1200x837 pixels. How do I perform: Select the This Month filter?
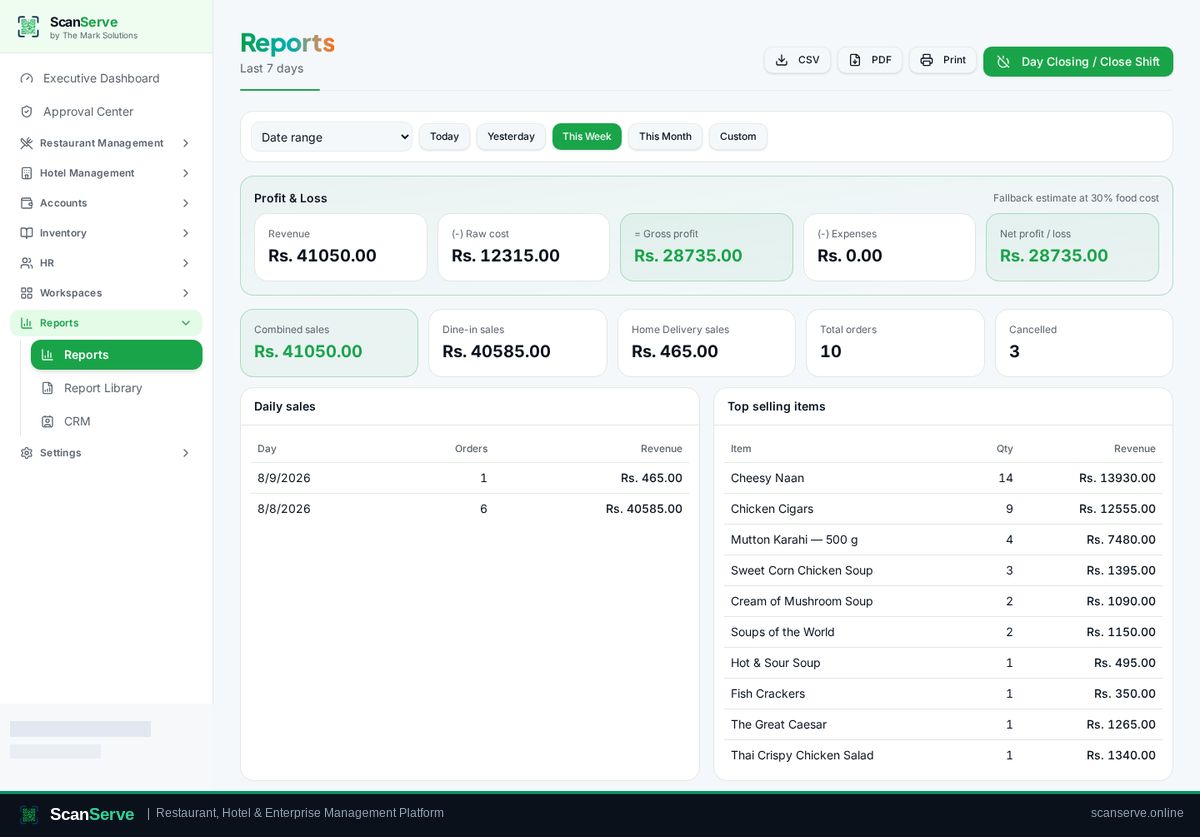[665, 137]
